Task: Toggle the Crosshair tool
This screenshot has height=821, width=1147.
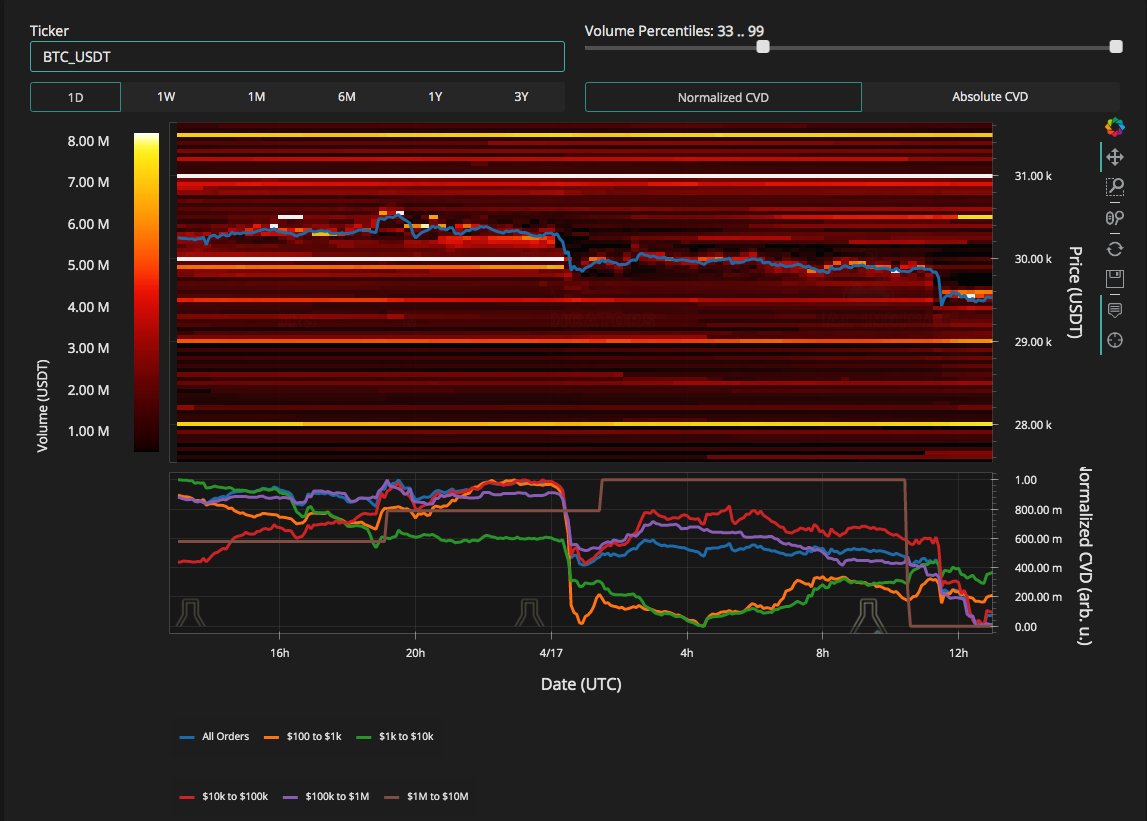Action: pyautogui.click(x=1115, y=340)
